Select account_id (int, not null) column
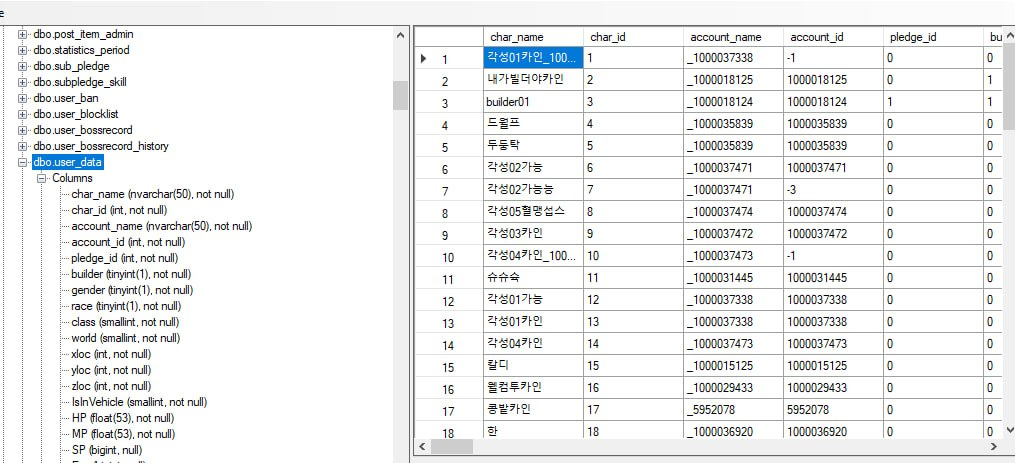This screenshot has height=463, width=1015. [128, 242]
